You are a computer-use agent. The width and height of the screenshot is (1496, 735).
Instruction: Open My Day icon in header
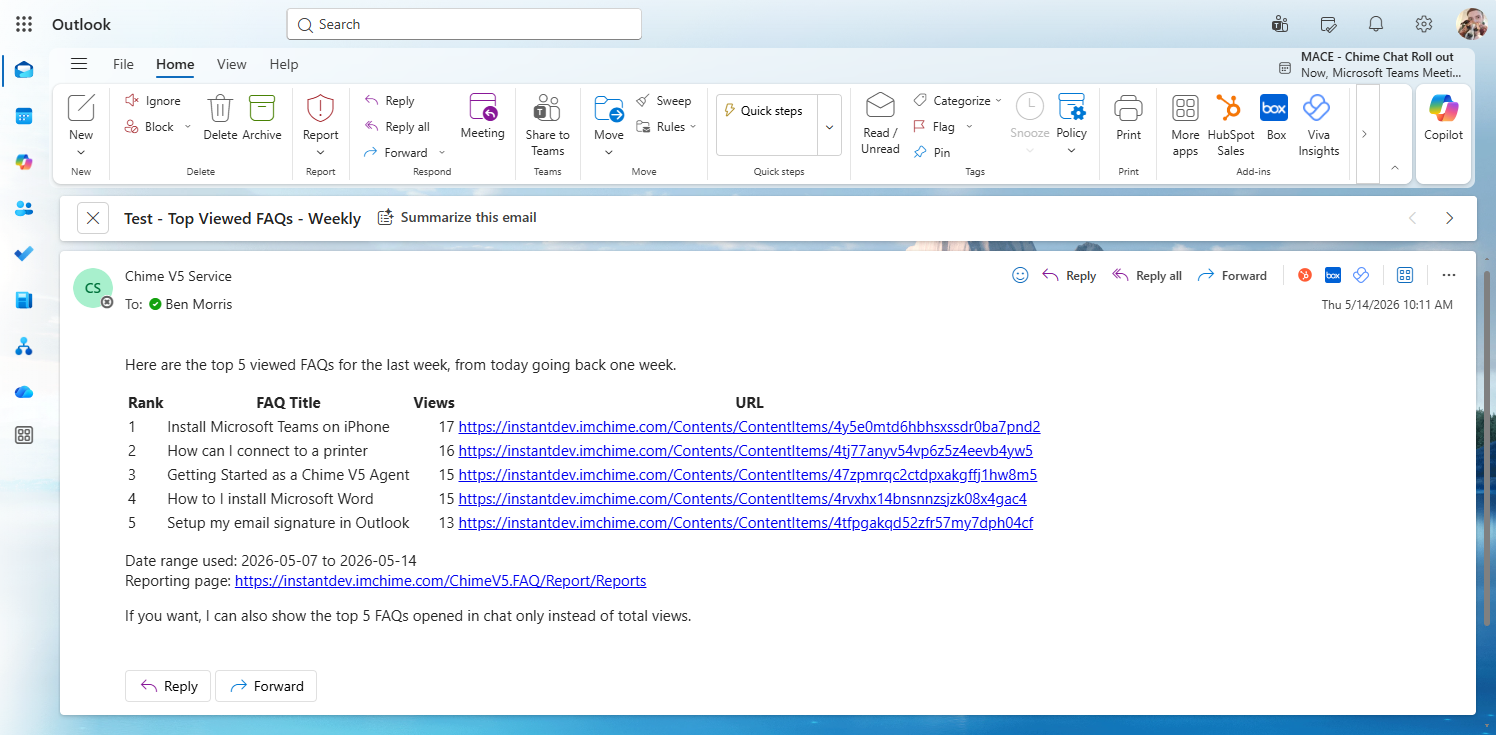1328,24
